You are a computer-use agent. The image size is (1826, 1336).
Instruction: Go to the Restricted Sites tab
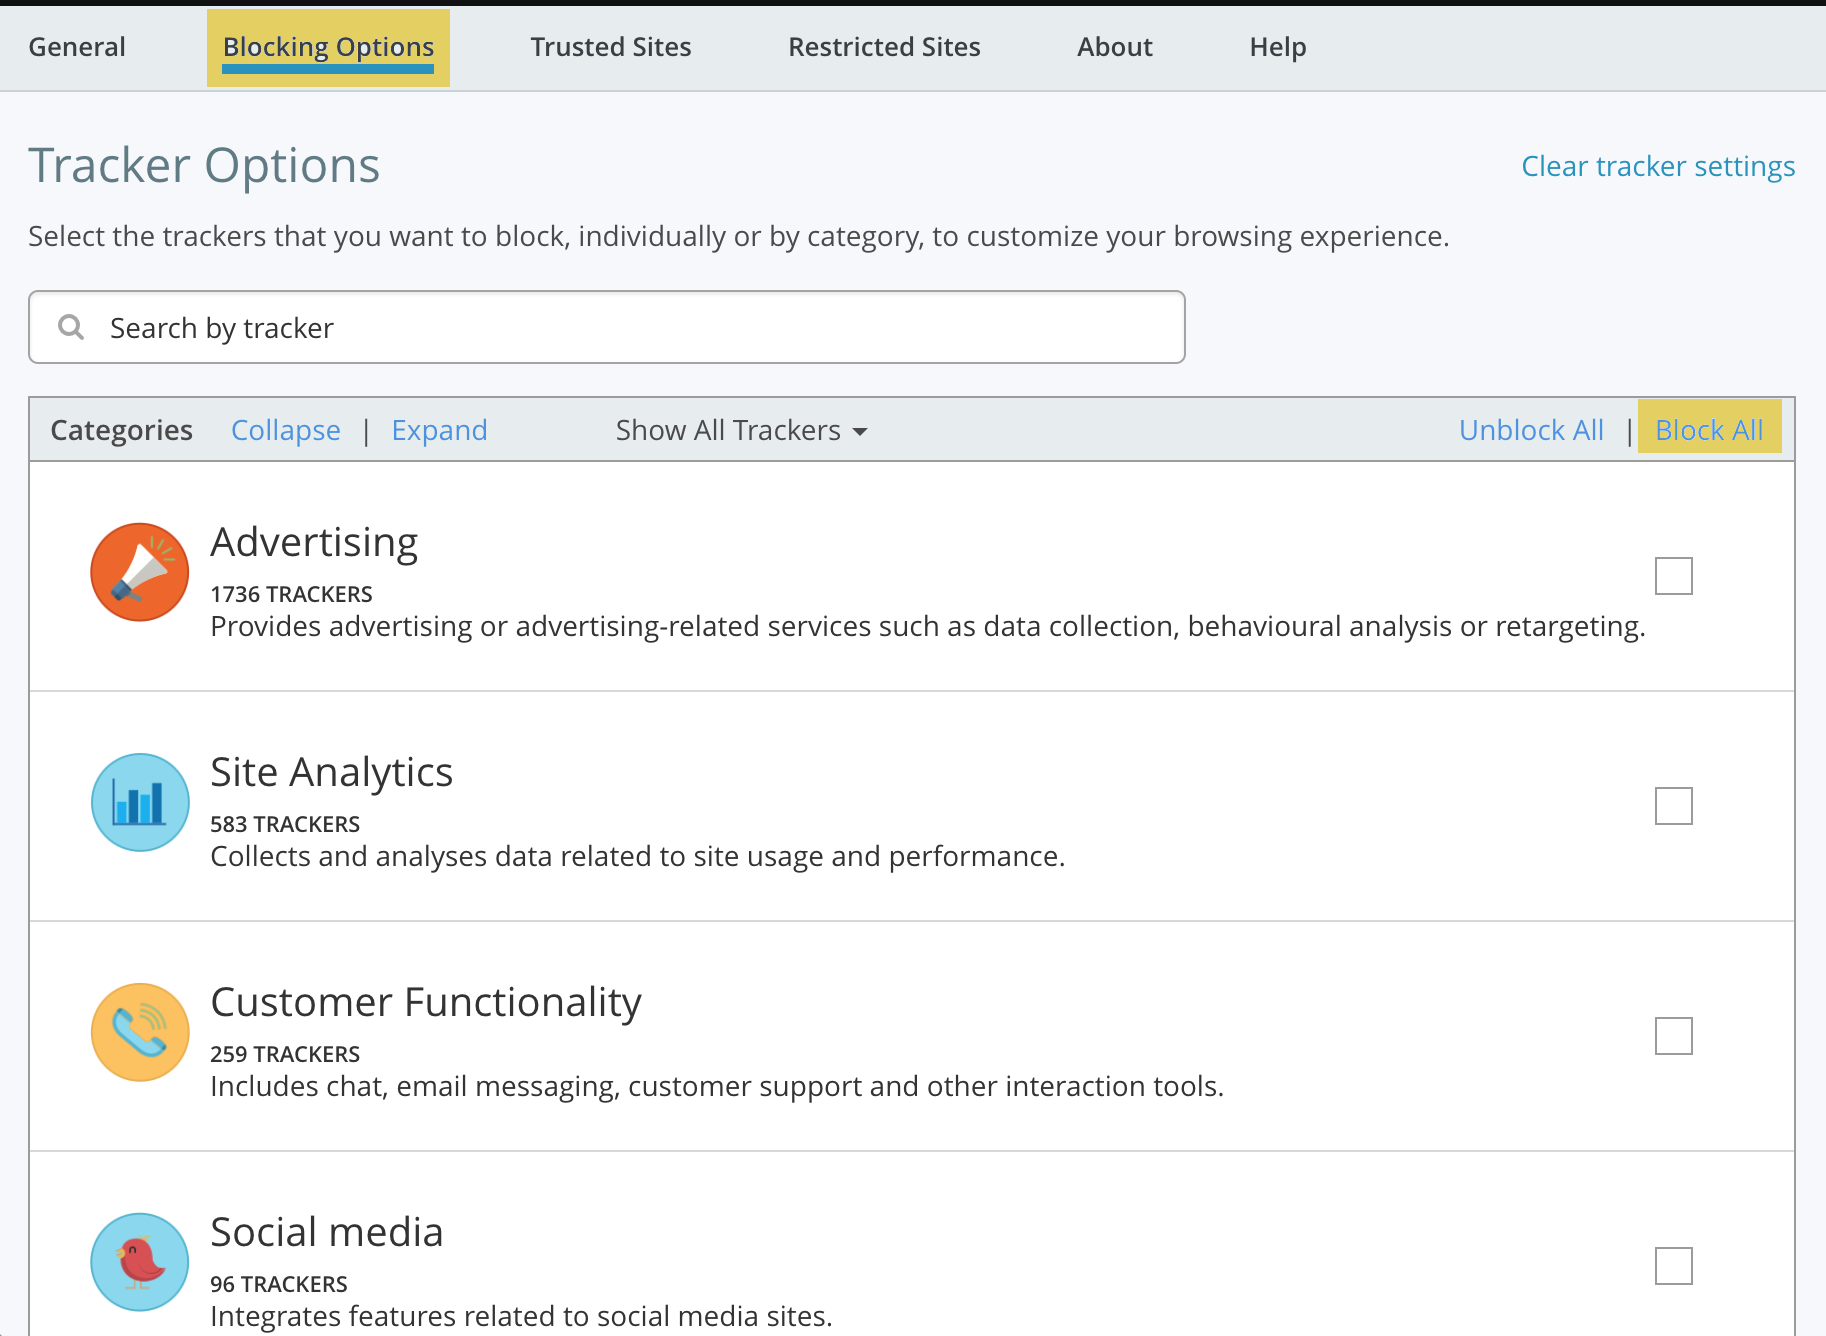tap(884, 47)
